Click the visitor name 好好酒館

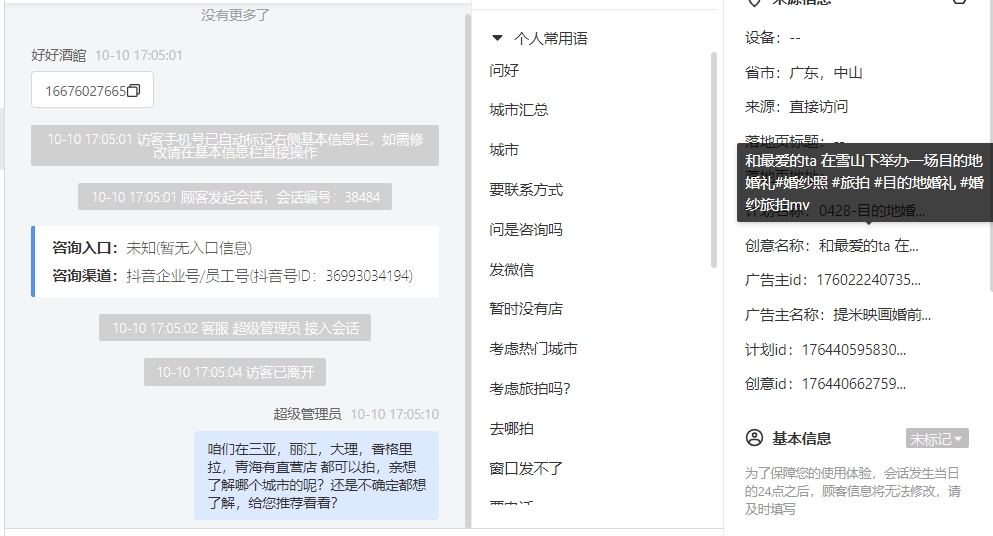(59, 55)
